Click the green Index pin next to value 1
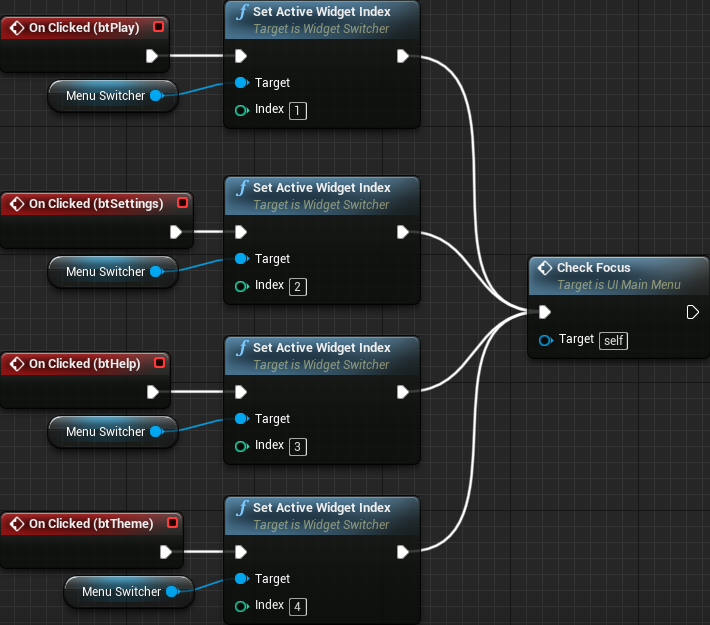 coord(242,110)
